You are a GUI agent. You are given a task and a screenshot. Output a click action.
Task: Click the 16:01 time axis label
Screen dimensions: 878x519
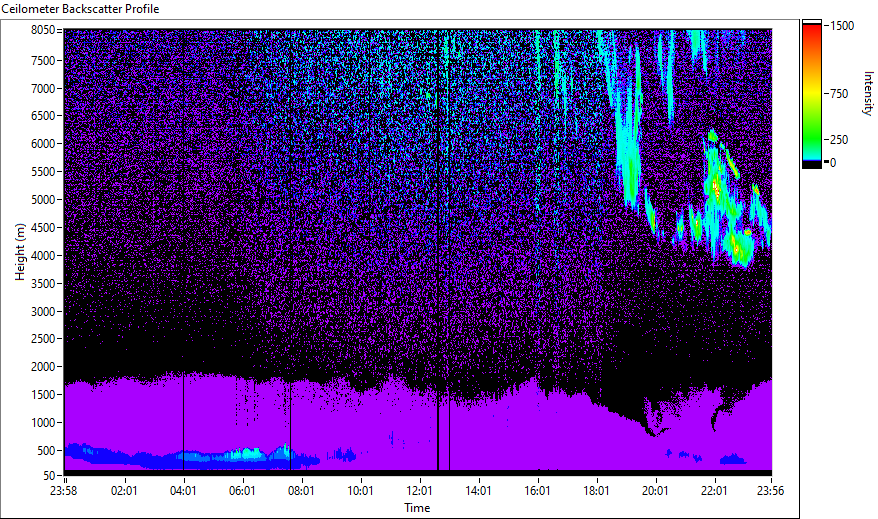537,491
